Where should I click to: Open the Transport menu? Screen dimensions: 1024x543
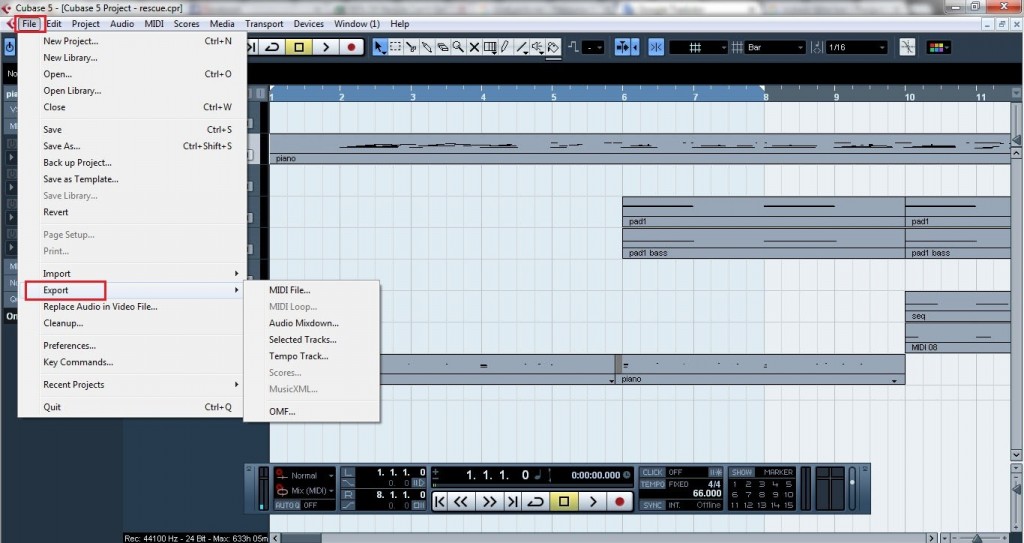(x=264, y=24)
